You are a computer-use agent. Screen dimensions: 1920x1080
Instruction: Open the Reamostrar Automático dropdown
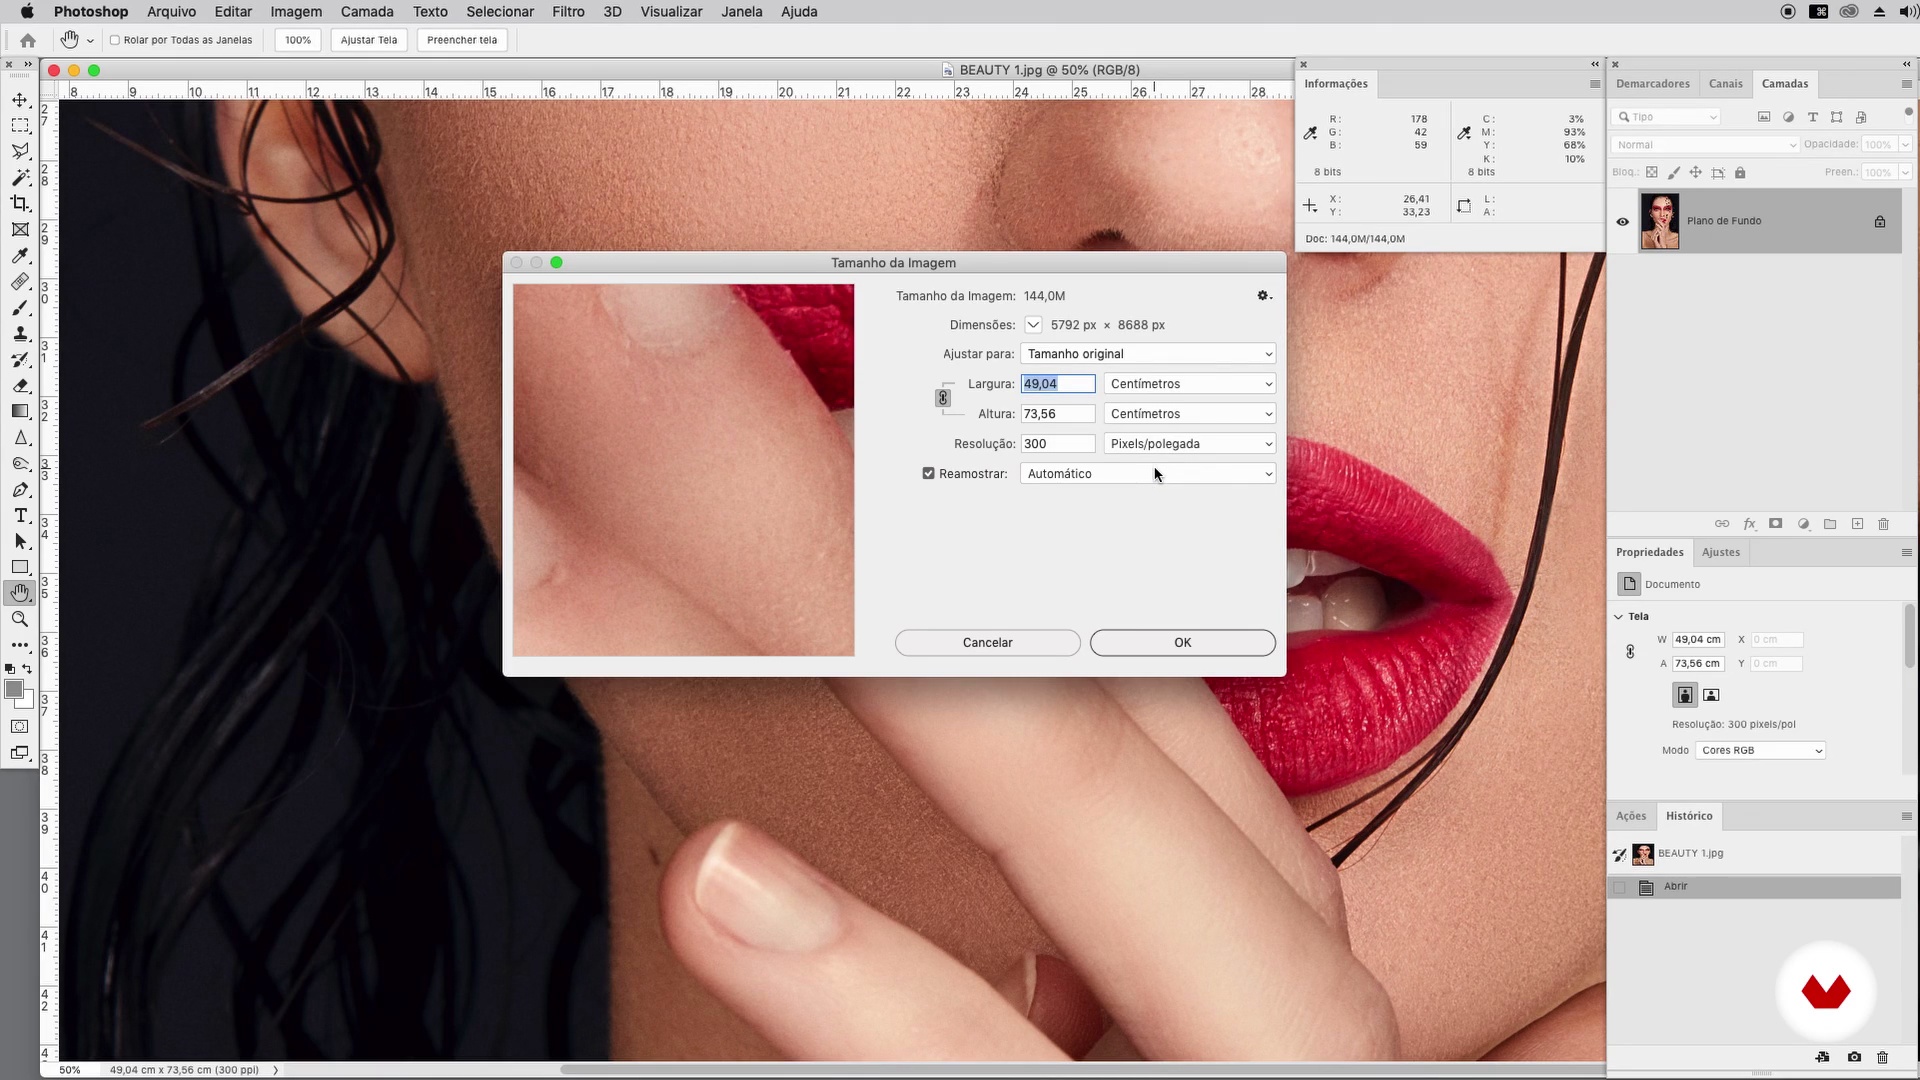1148,474
